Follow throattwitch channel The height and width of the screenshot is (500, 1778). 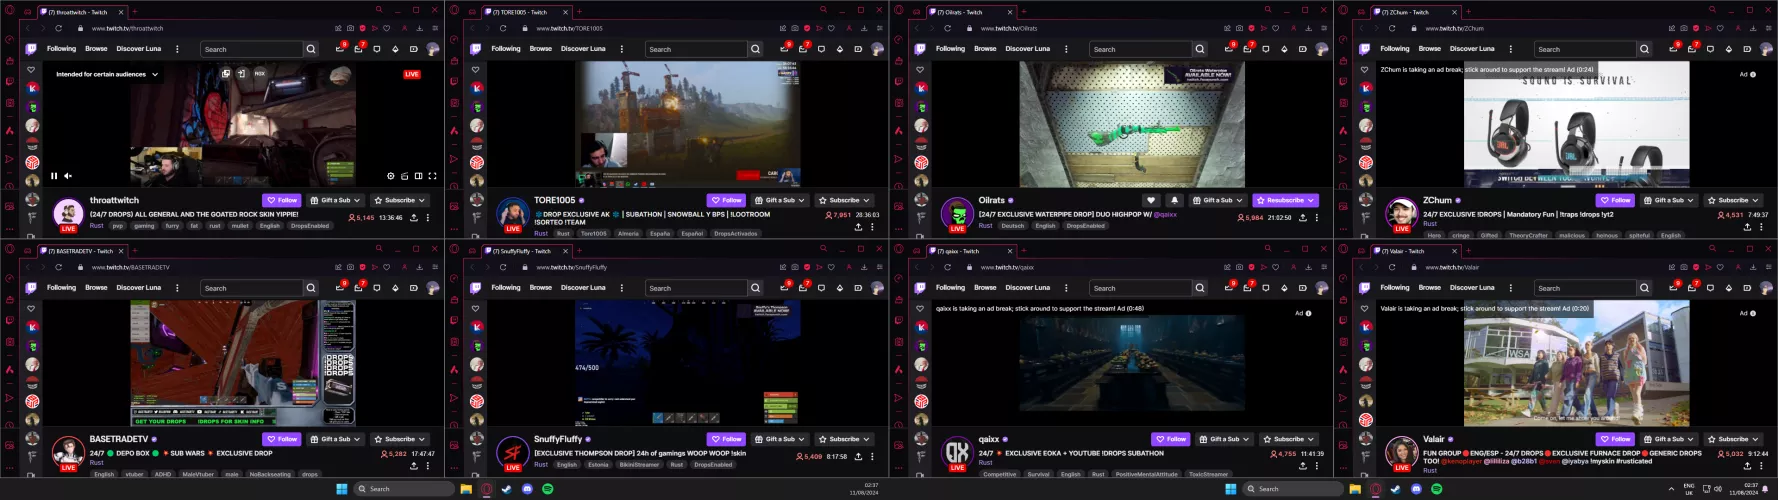282,200
